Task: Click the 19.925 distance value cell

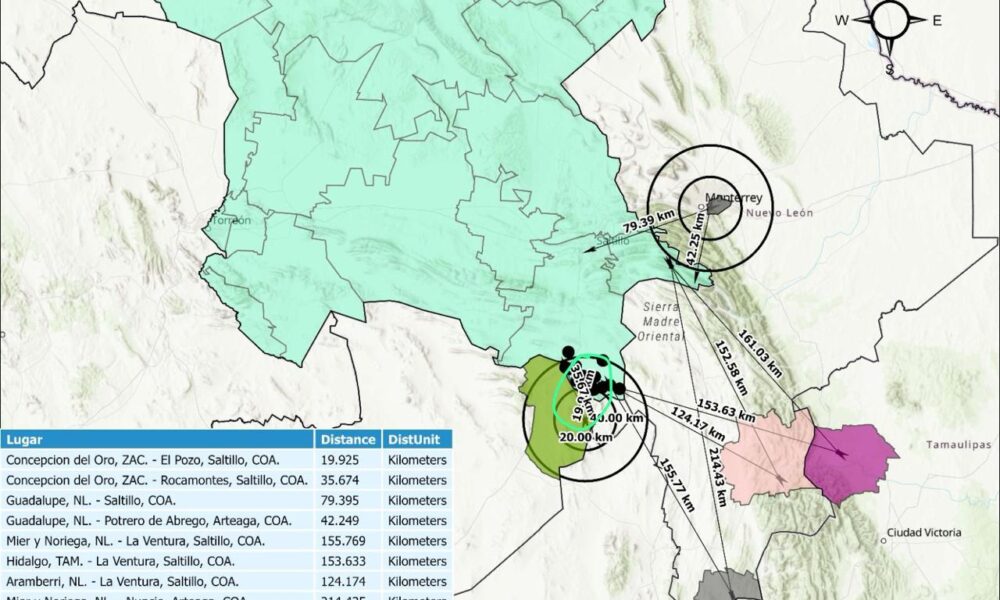Action: [347, 460]
